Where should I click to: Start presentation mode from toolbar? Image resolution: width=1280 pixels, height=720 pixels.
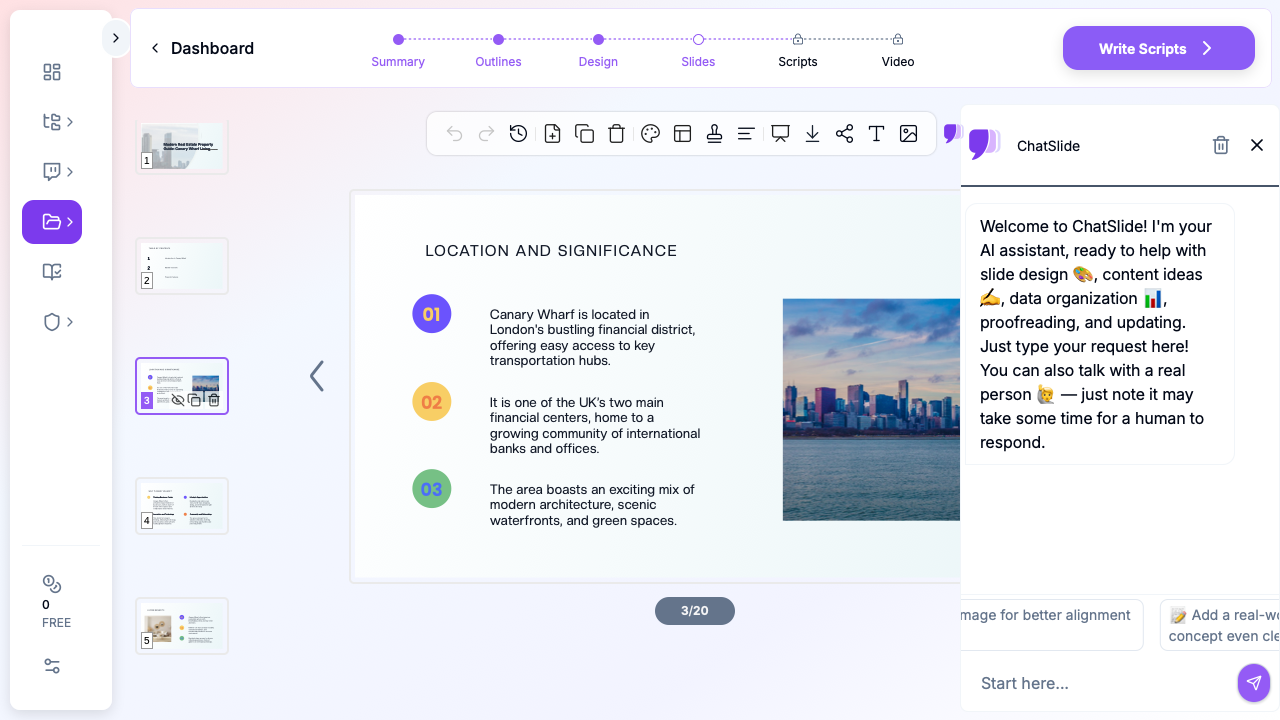(x=780, y=134)
